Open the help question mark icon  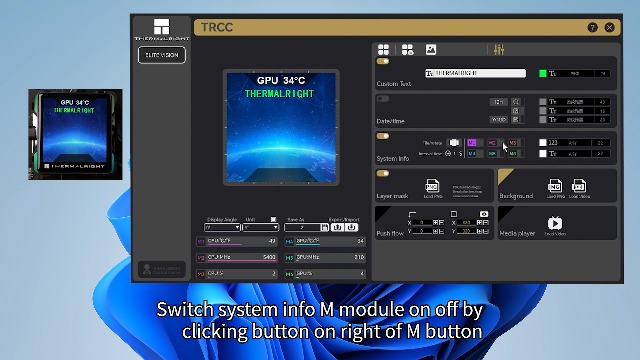click(592, 27)
